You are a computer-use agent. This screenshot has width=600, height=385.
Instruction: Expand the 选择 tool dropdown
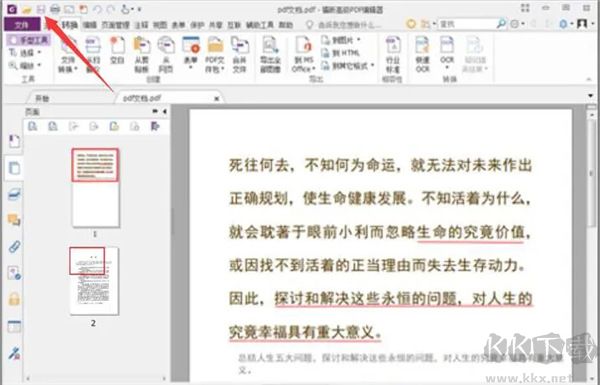[25, 53]
